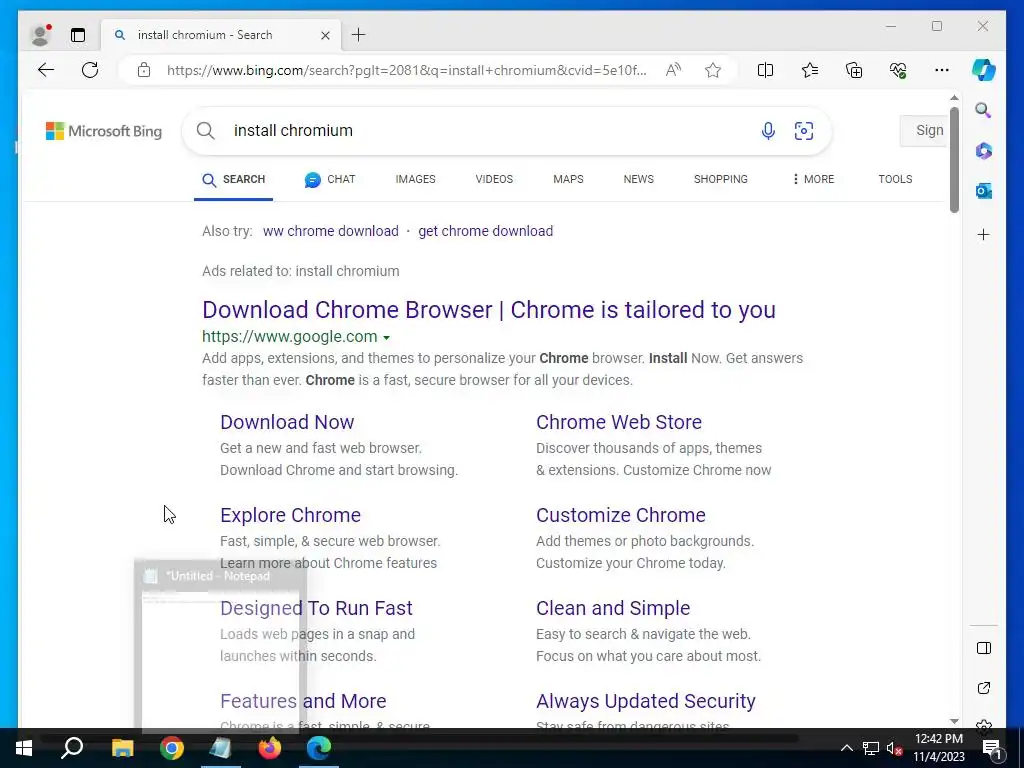Screen dimensions: 1024x768
Task: Open the 'Customize Chrome' sitelink
Action: pos(621,515)
